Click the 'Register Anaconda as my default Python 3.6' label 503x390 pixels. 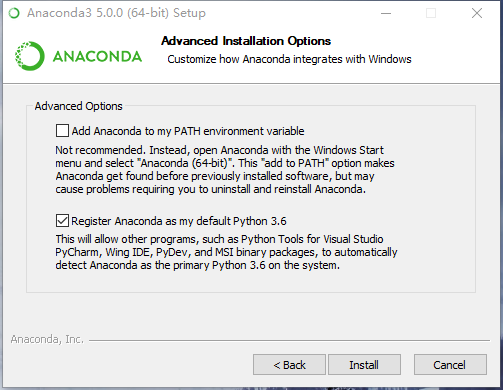179,221
